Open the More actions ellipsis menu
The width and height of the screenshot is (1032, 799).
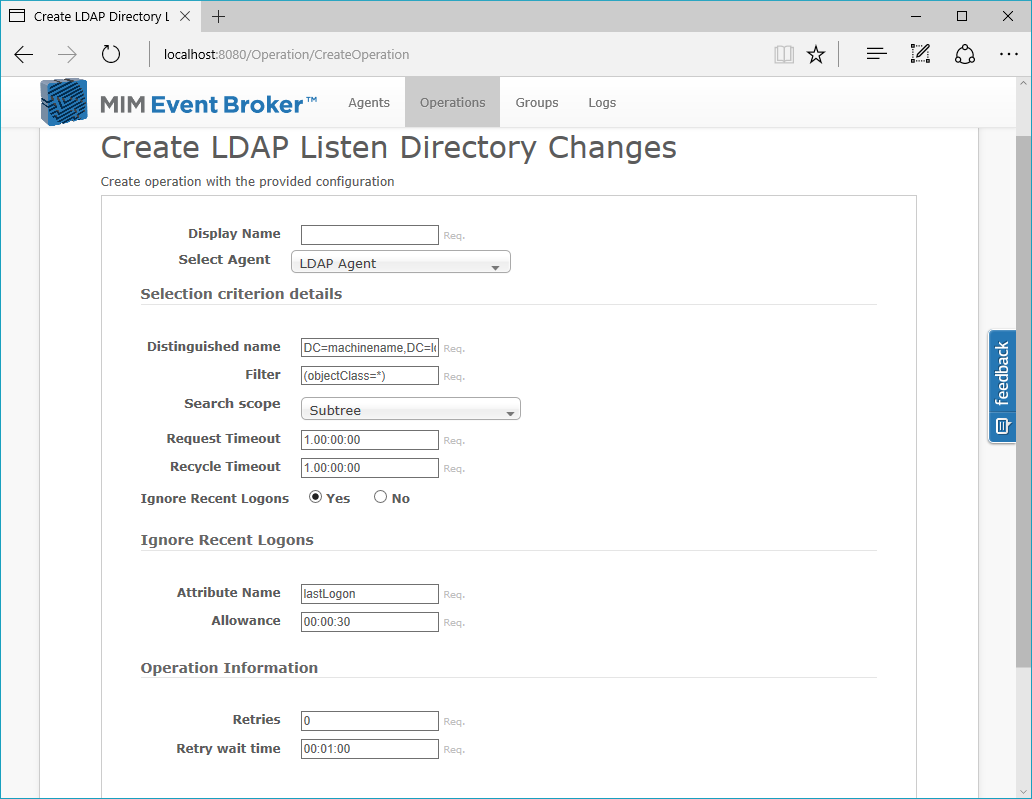click(x=1008, y=55)
